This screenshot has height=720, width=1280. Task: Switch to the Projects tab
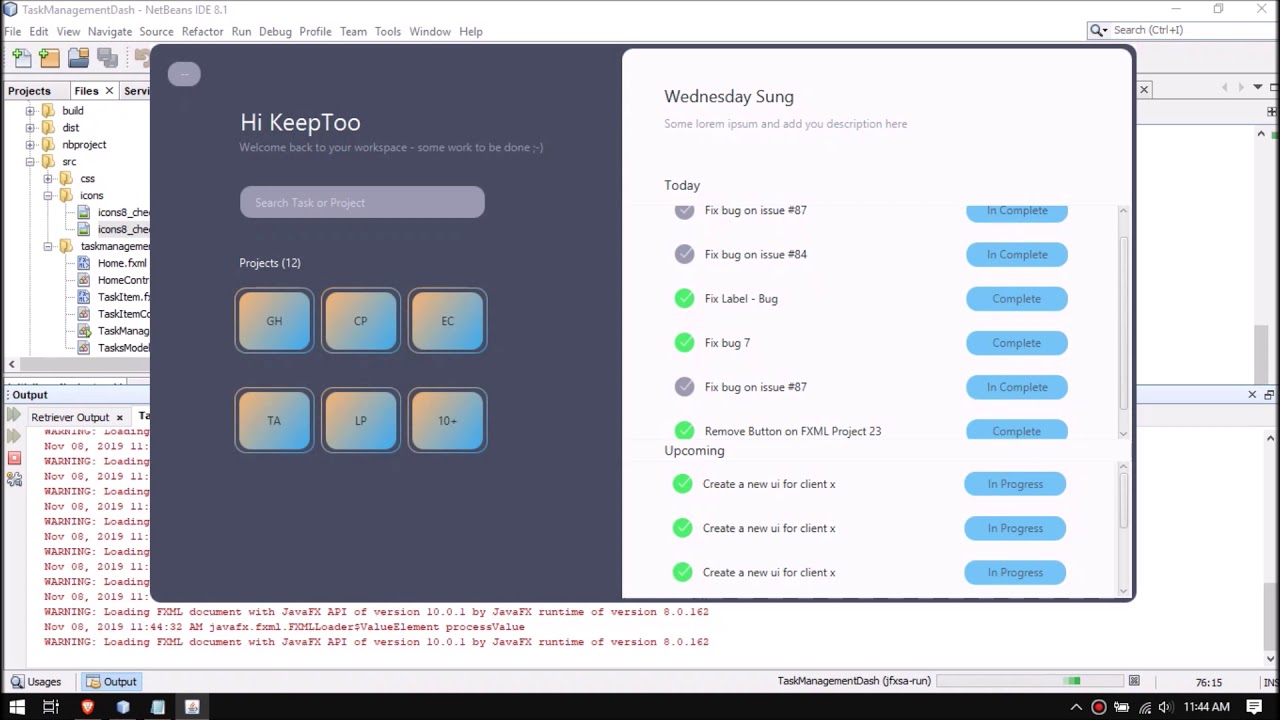[x=29, y=91]
